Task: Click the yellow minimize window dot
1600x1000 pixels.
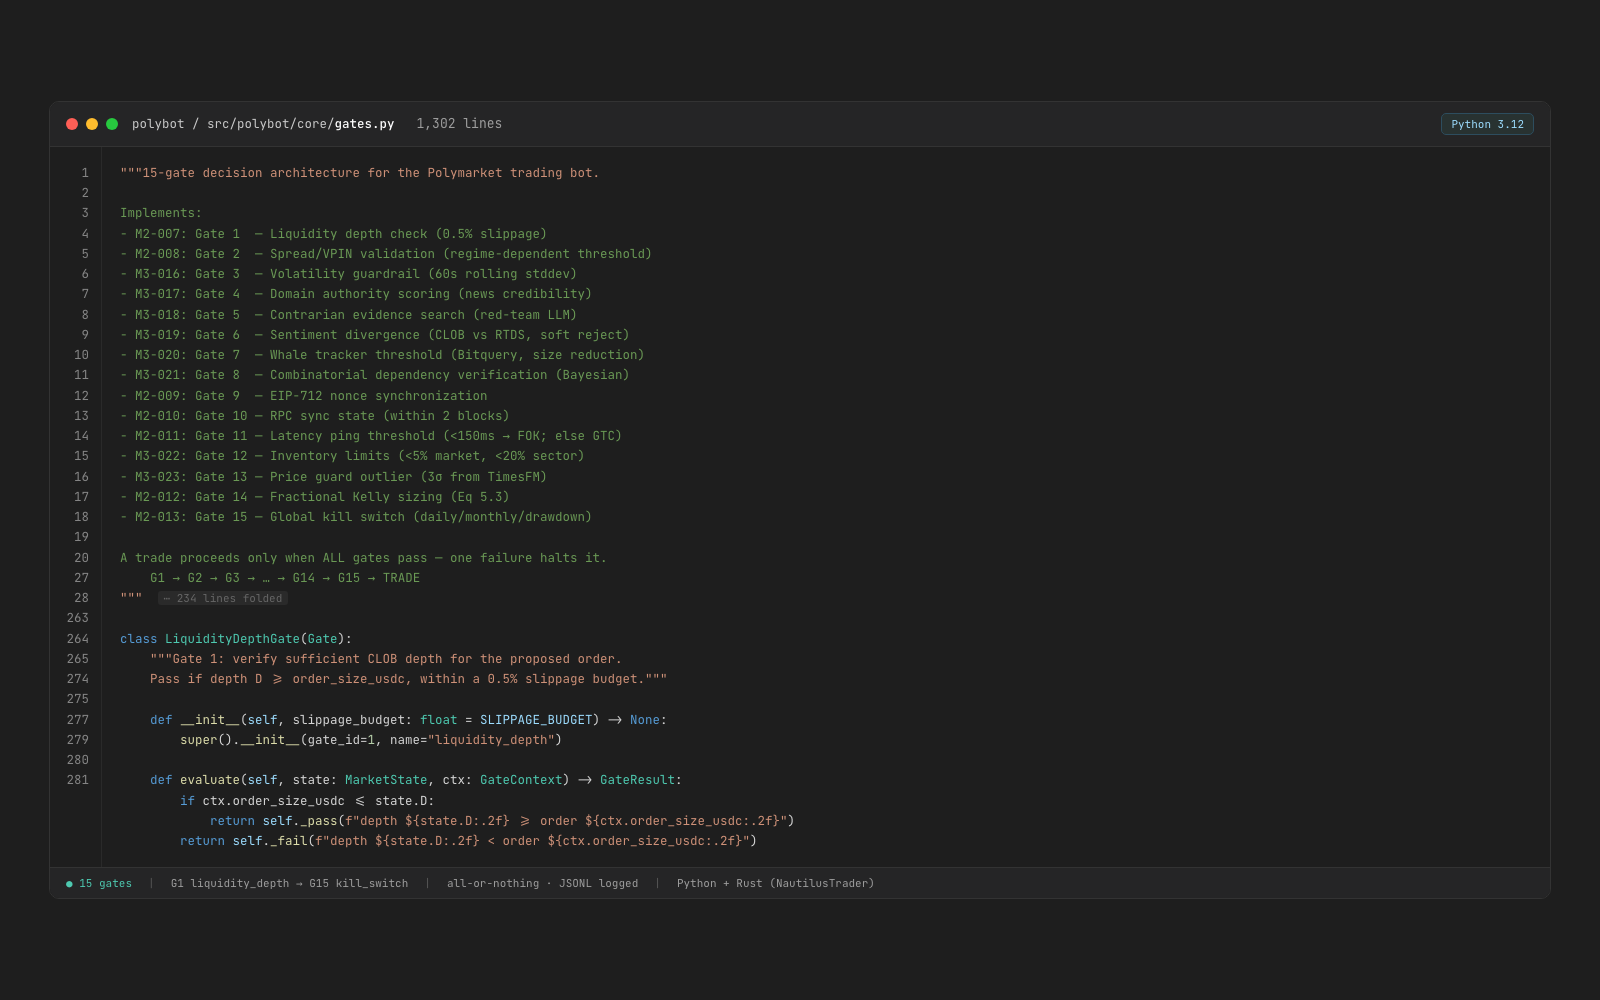Action: pyautogui.click(x=92, y=124)
